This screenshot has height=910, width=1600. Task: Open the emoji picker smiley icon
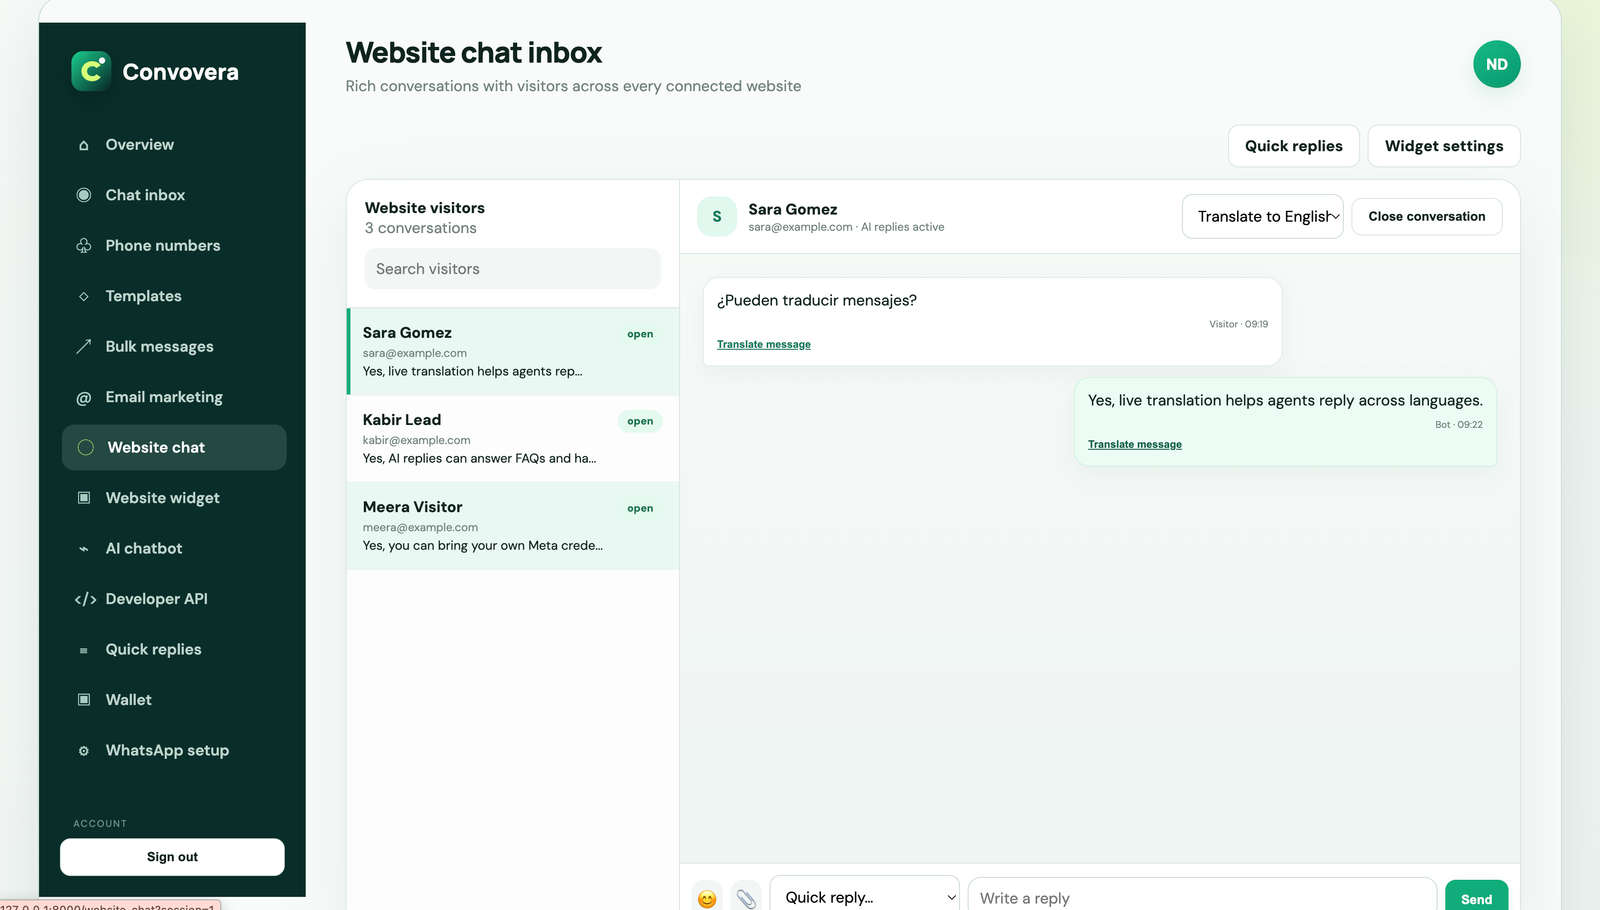707,898
